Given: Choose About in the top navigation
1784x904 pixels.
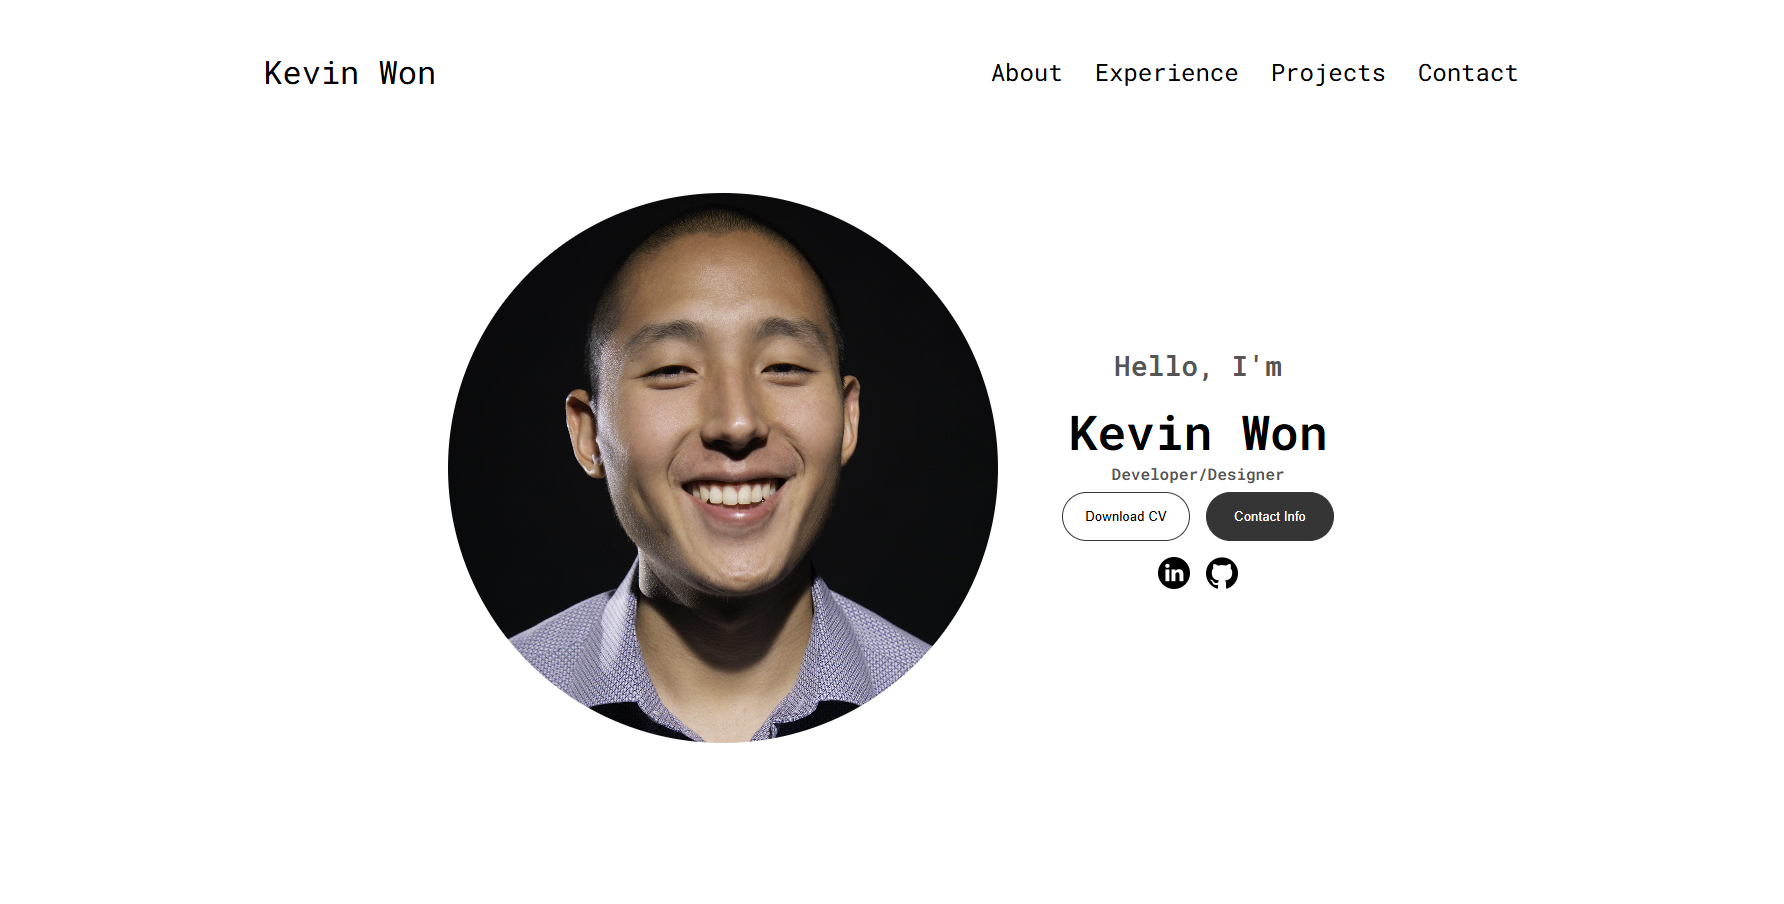Looking at the screenshot, I should [1026, 73].
